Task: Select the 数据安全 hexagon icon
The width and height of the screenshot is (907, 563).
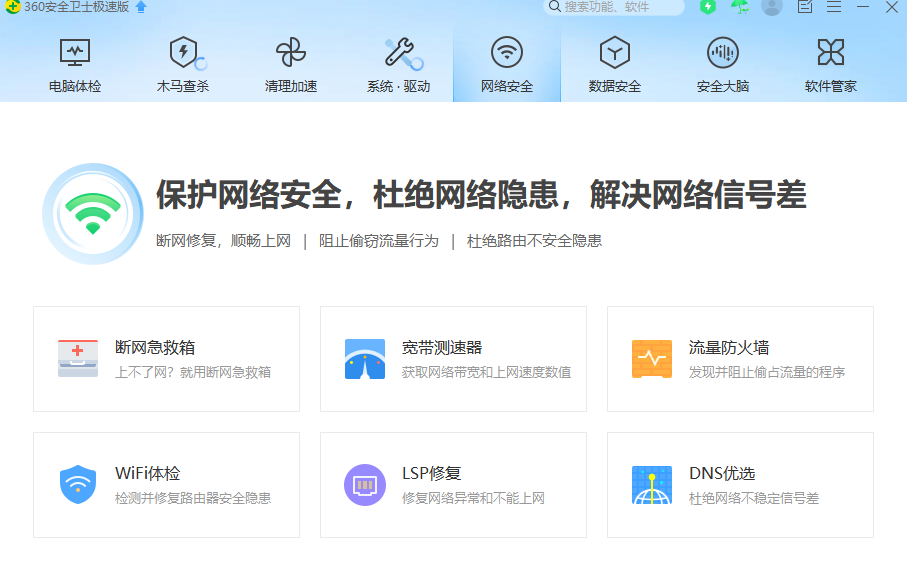Action: tap(614, 52)
